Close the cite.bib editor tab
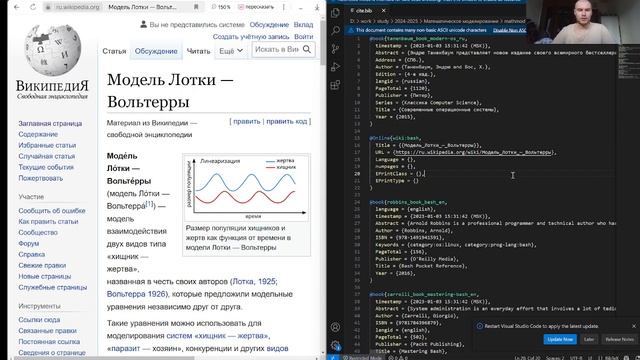 pyautogui.click(x=383, y=10)
